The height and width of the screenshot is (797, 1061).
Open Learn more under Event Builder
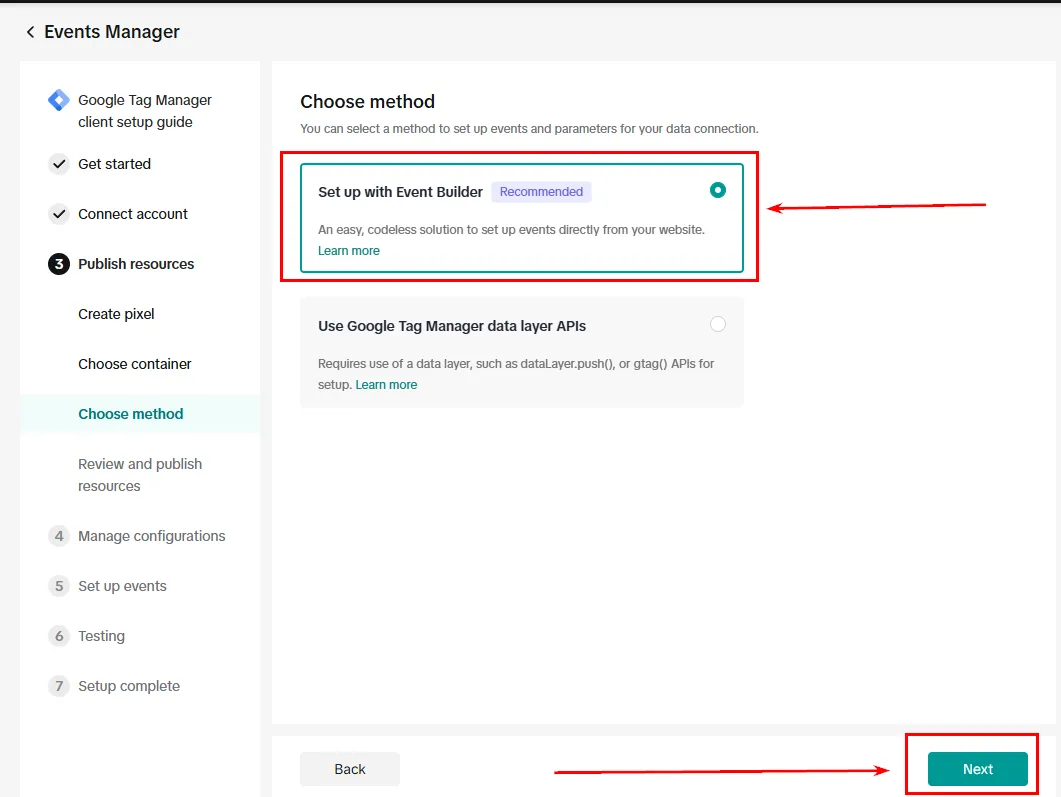pyautogui.click(x=349, y=250)
